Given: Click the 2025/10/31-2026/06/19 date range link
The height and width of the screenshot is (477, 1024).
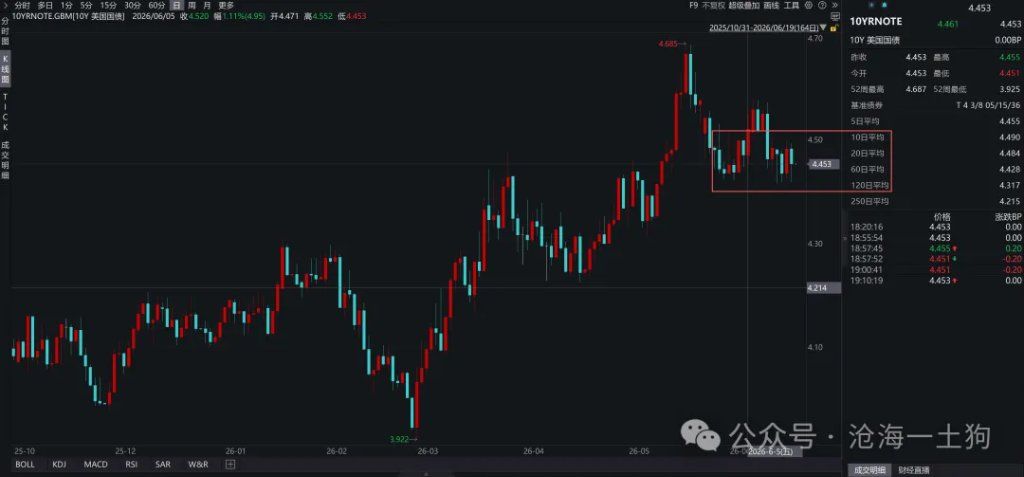Looking at the screenshot, I should (763, 28).
